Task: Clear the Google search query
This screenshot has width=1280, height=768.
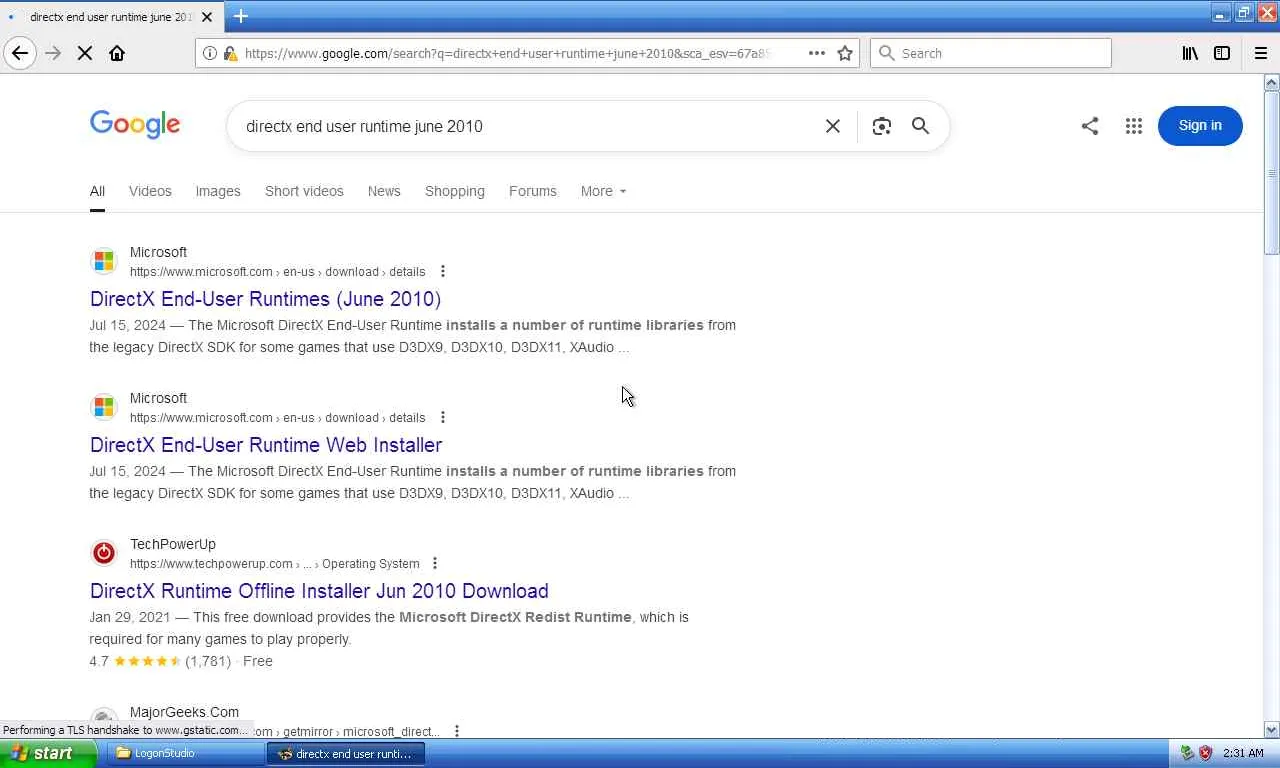Action: [x=832, y=126]
